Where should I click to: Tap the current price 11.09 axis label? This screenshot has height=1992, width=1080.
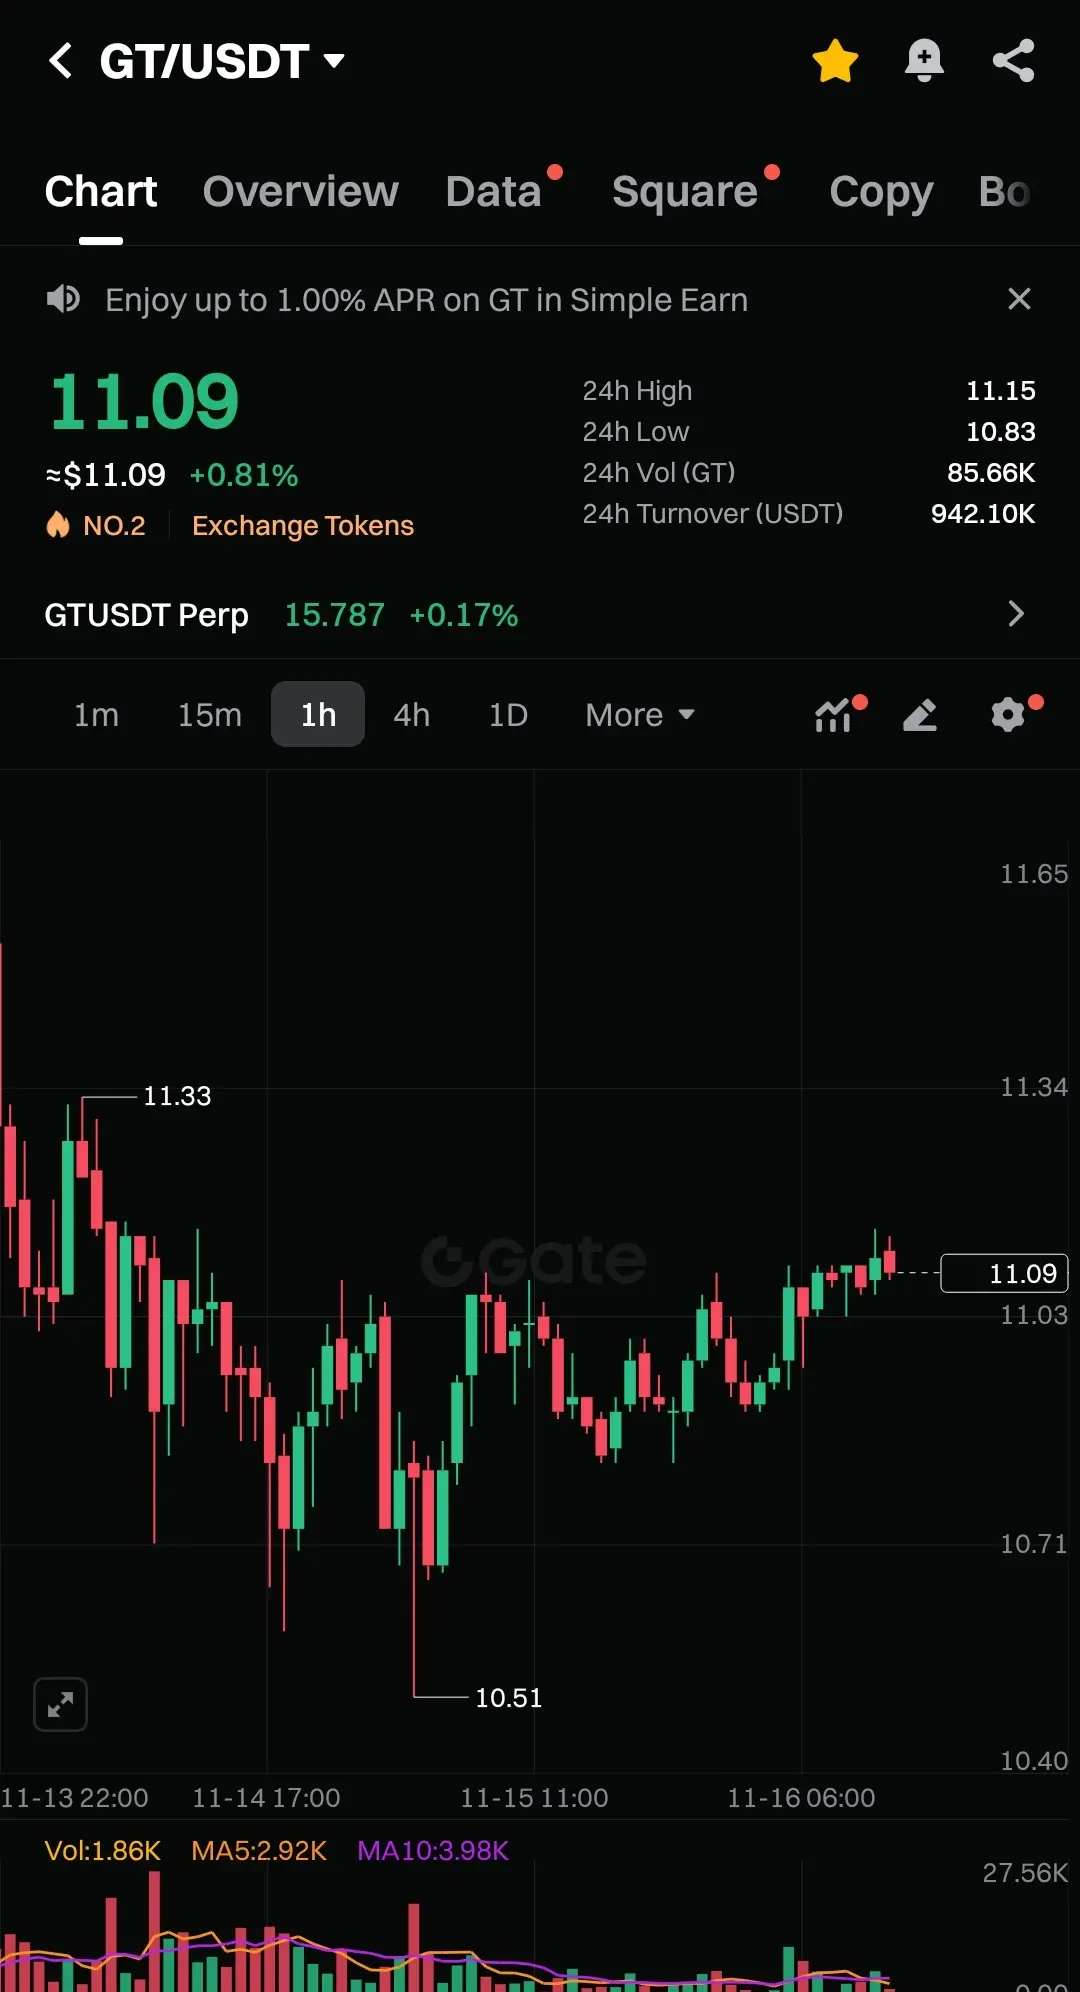pos(1004,1273)
